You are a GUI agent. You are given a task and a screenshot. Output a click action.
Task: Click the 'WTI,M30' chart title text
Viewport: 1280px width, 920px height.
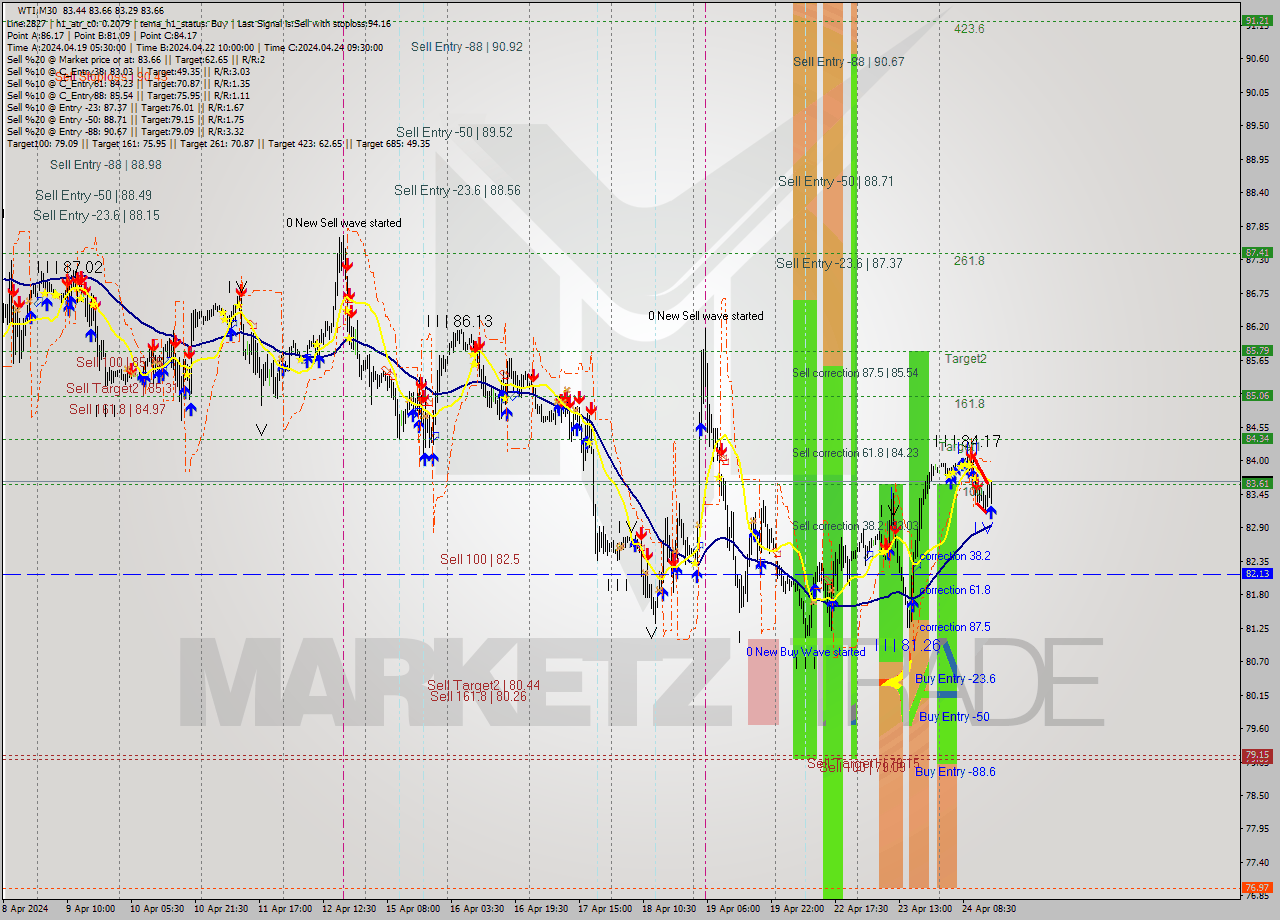tap(38, 11)
